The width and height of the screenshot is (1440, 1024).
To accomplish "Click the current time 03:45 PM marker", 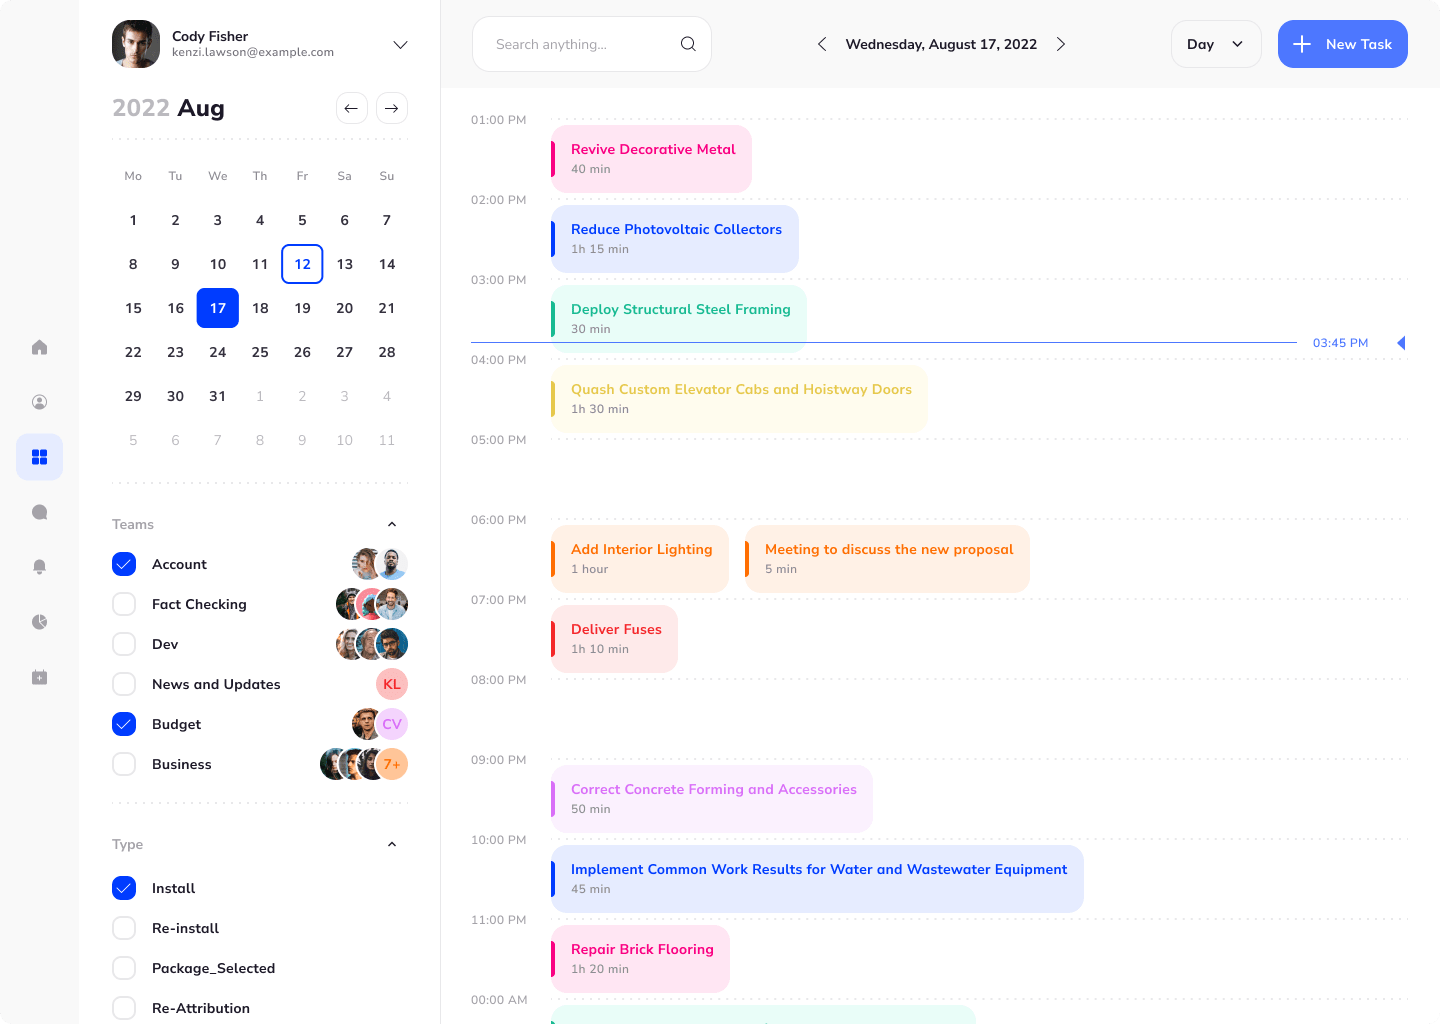I will click(1340, 343).
